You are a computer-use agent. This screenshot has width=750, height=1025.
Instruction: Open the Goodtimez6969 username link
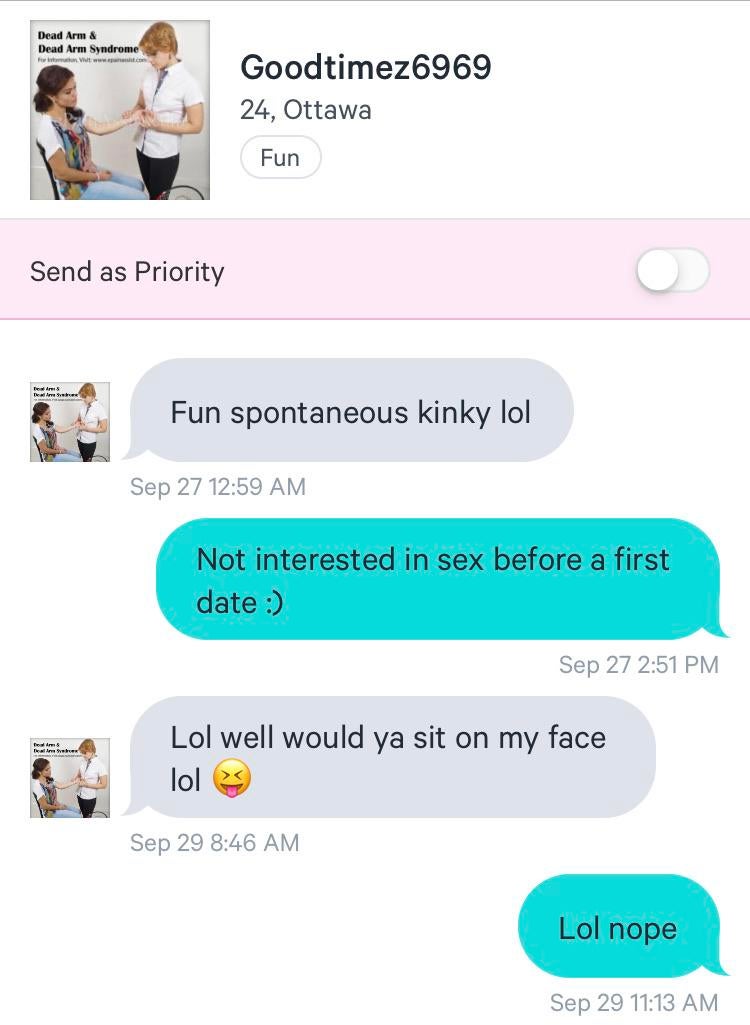366,67
